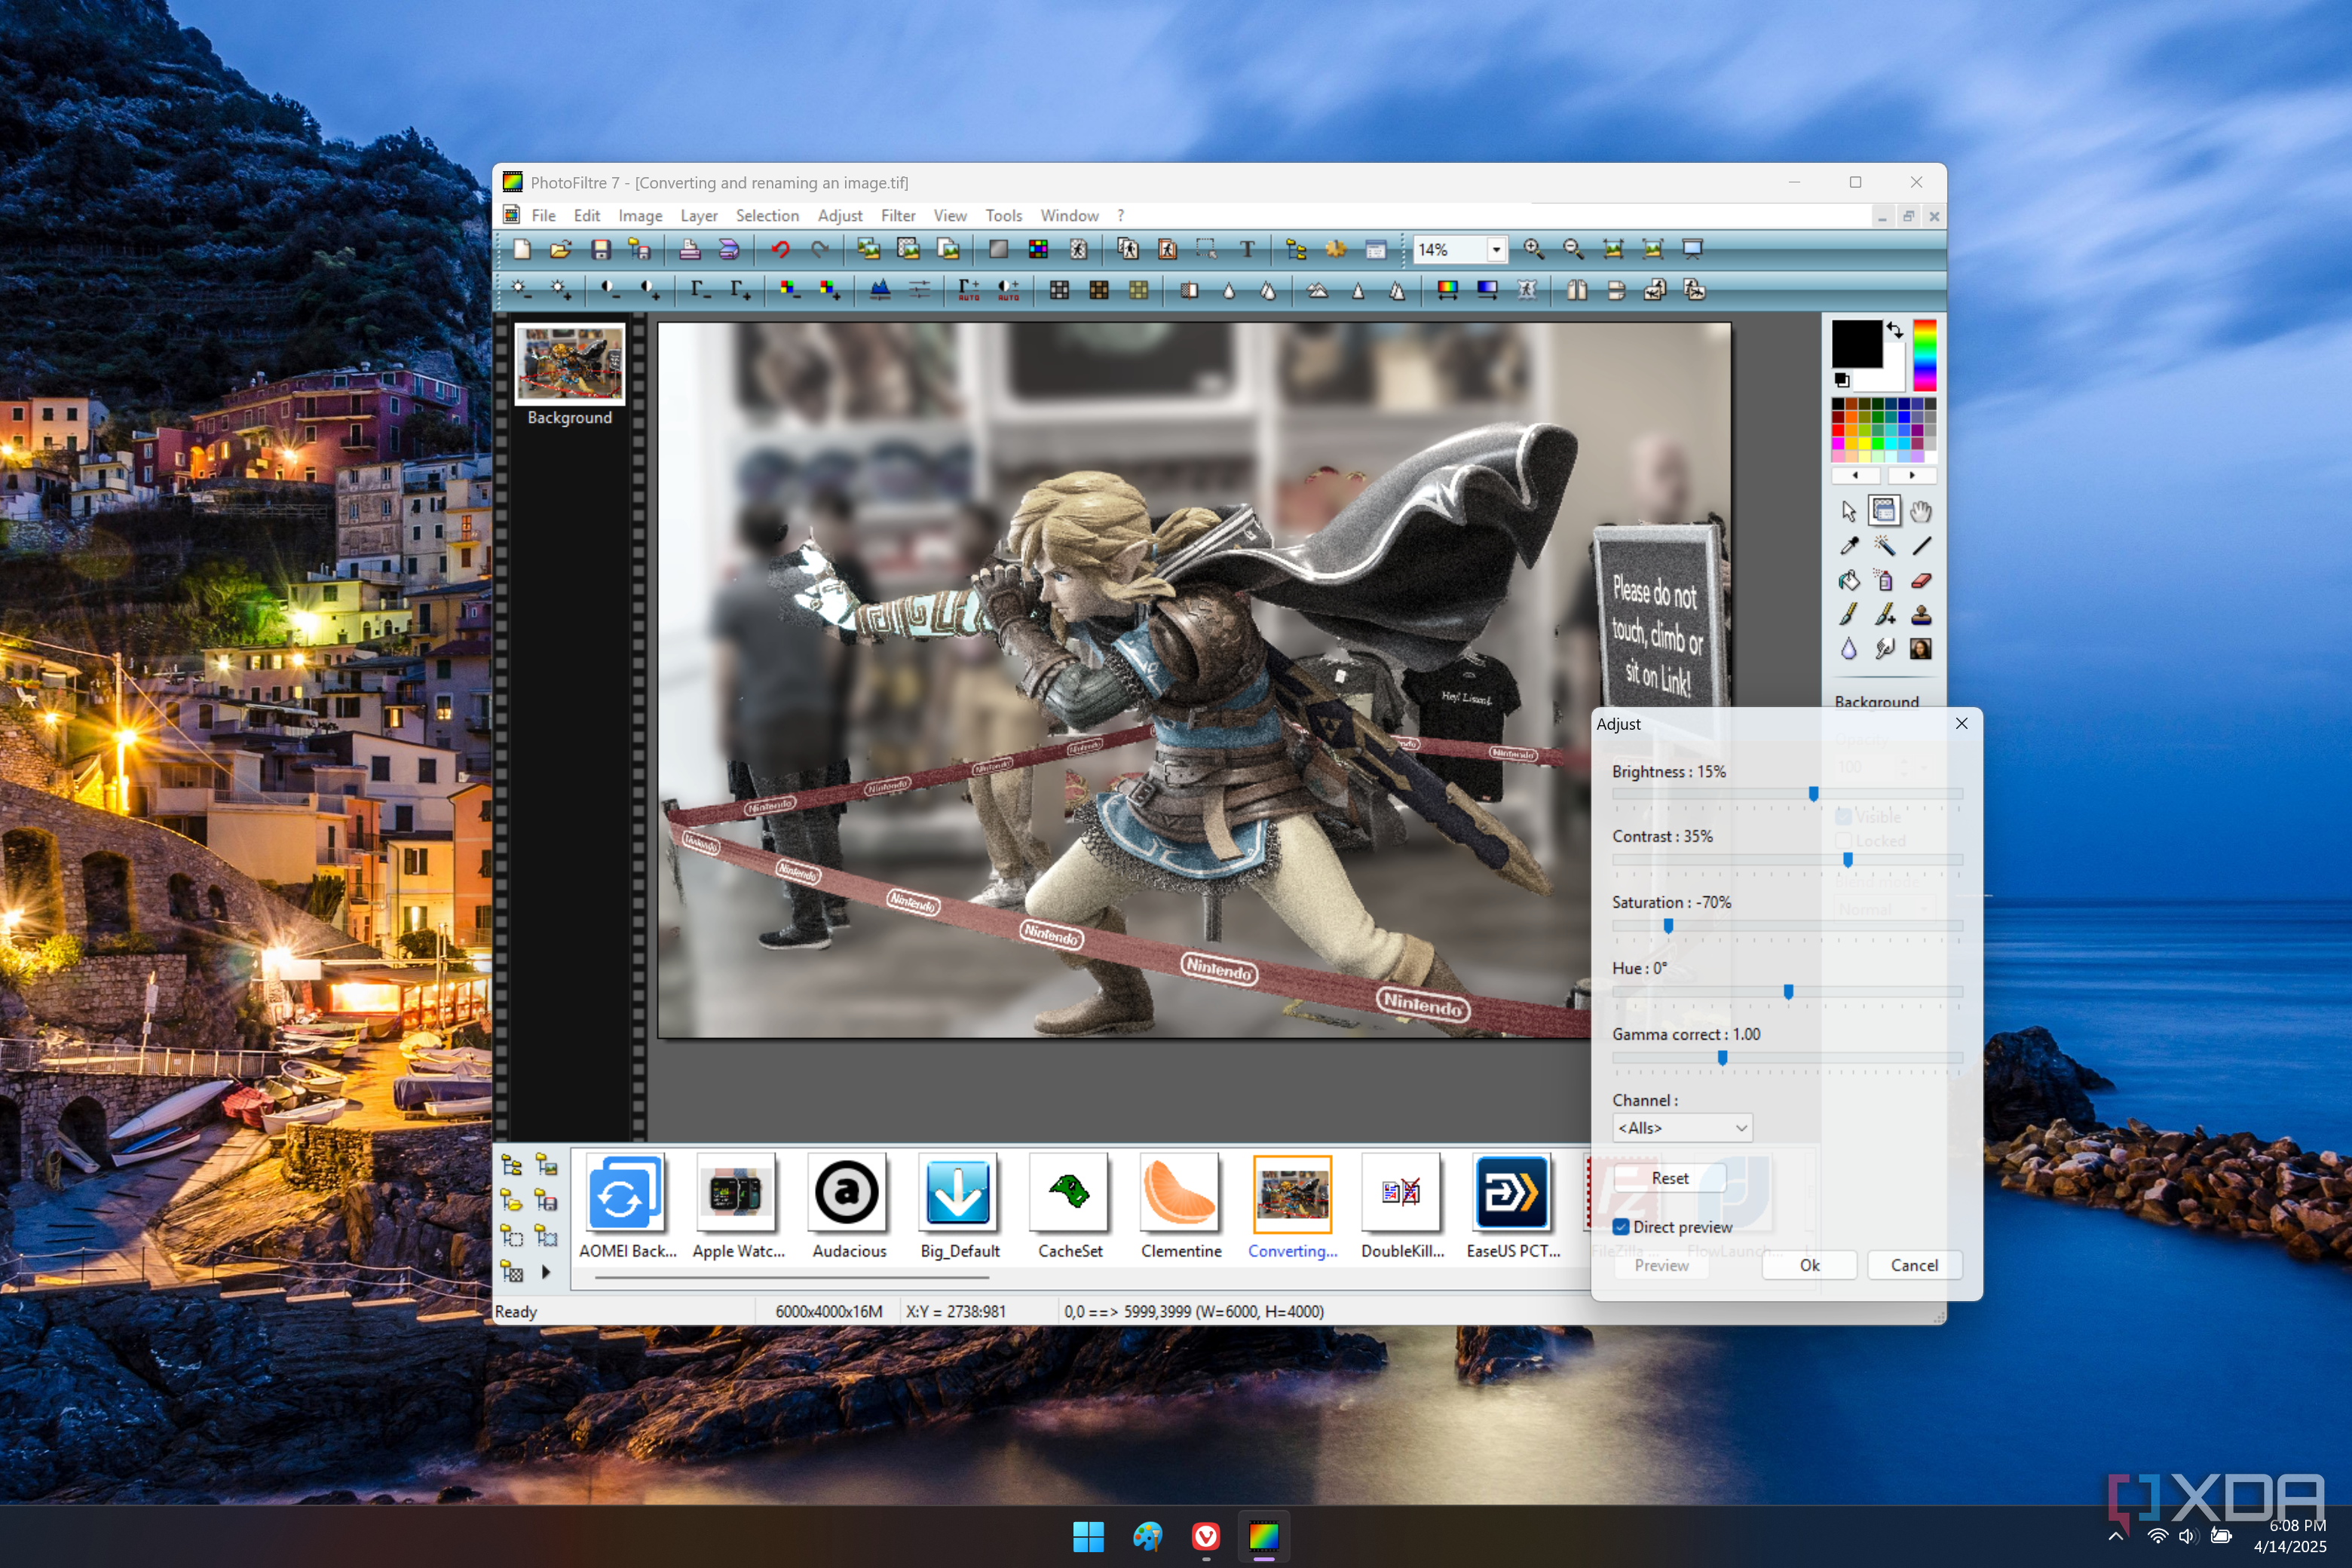Click the Brightness minus icon

click(521, 290)
